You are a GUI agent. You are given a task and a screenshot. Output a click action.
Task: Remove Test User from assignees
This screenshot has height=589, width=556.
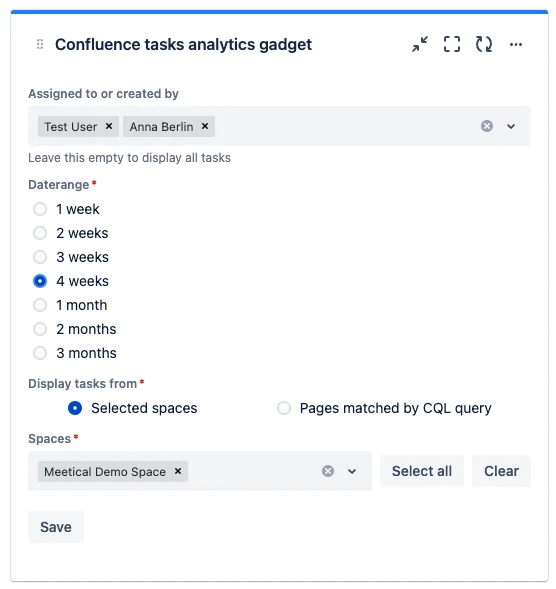[109, 126]
